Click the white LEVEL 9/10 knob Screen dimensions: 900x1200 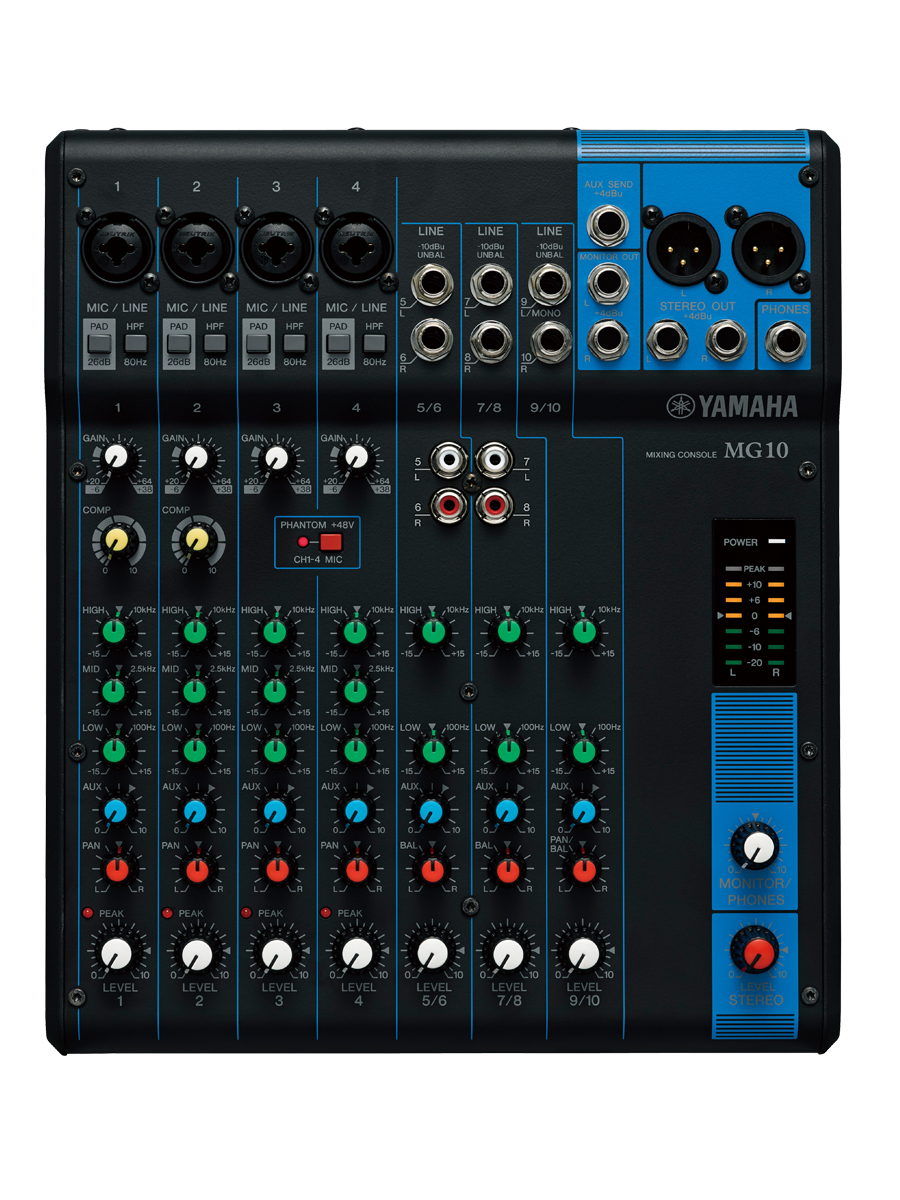pyautogui.click(x=584, y=952)
